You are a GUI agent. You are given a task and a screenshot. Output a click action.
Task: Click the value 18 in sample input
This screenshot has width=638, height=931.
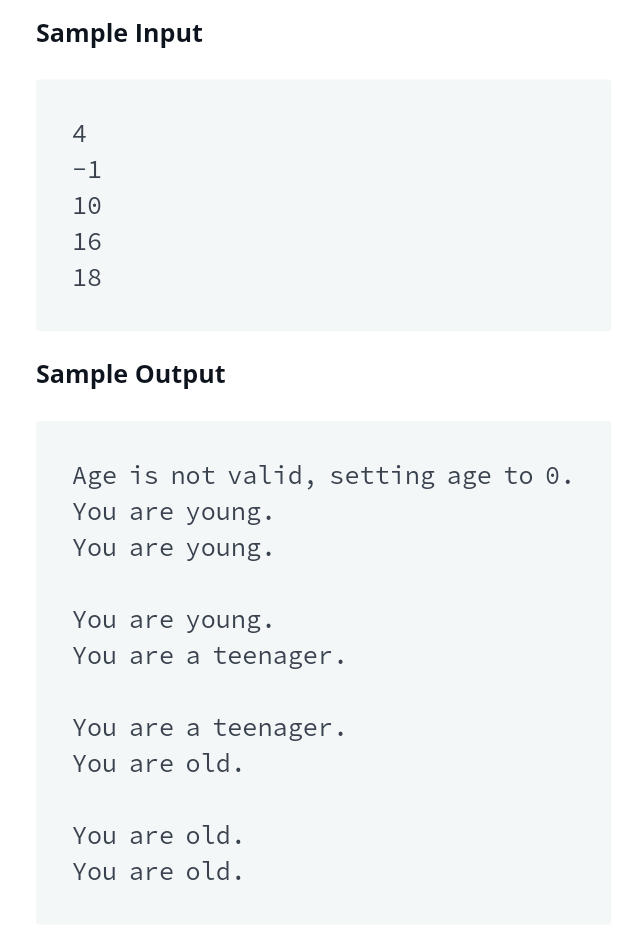coord(87,278)
